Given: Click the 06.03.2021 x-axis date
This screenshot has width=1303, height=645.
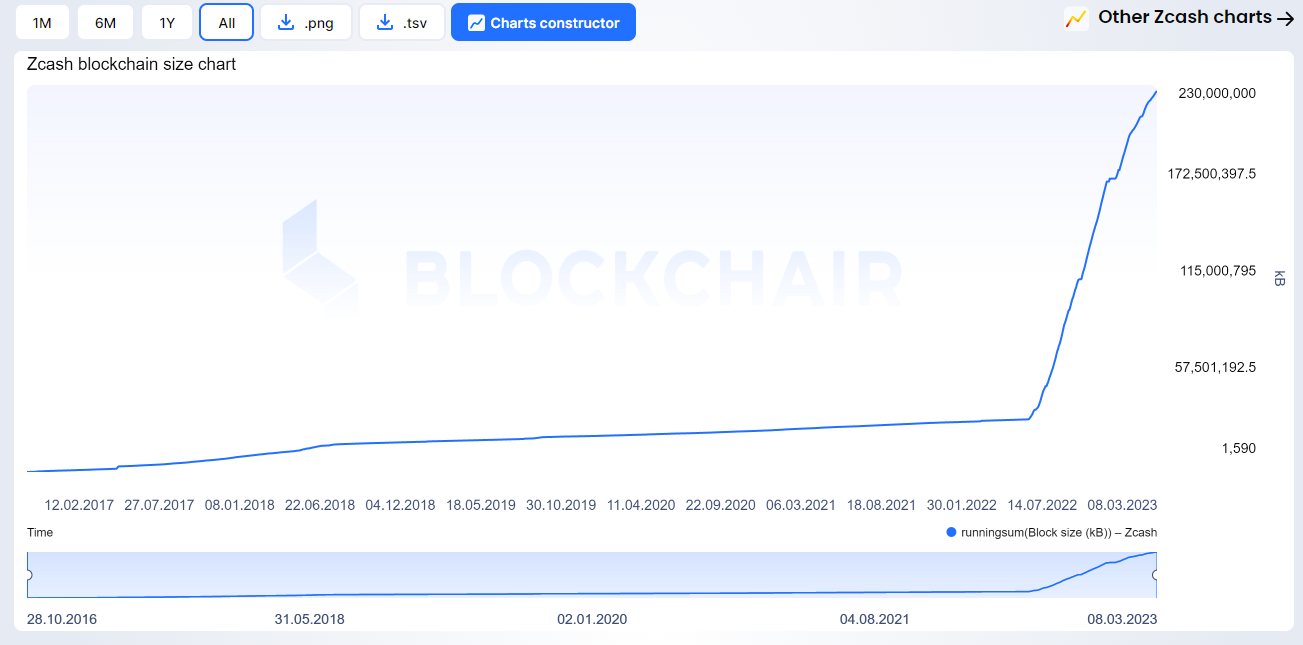Looking at the screenshot, I should tap(801, 505).
